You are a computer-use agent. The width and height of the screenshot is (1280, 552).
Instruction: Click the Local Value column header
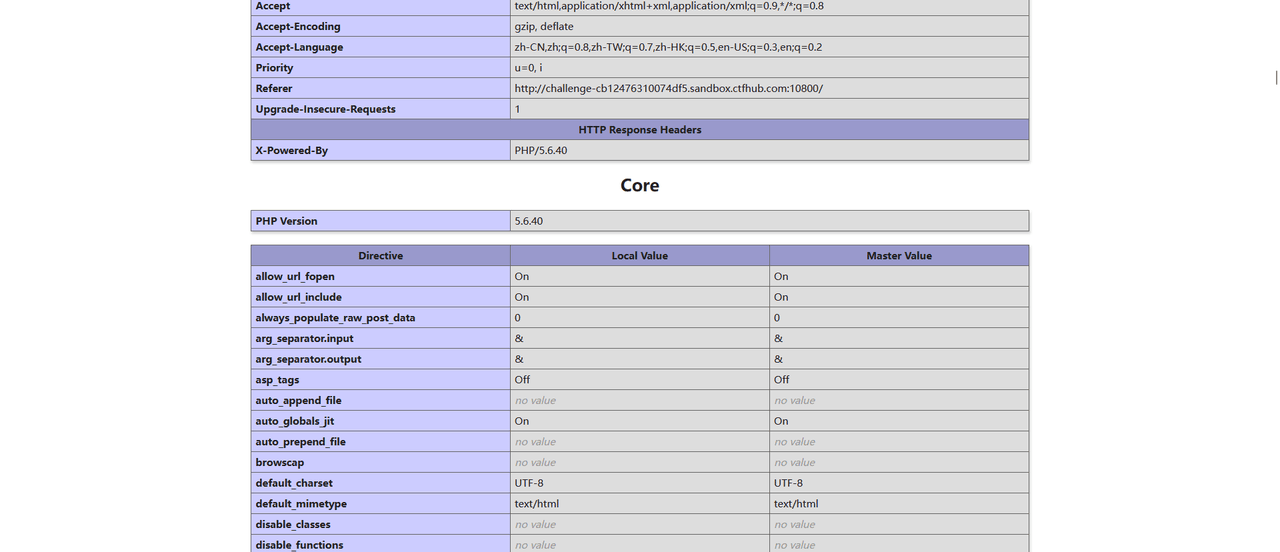(x=639, y=256)
